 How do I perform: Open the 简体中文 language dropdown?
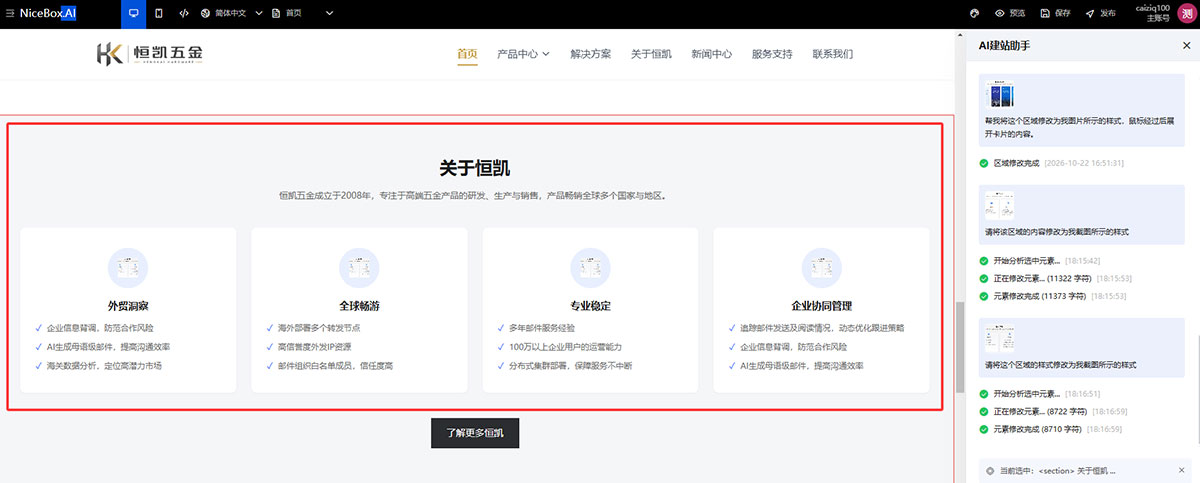click(x=231, y=13)
